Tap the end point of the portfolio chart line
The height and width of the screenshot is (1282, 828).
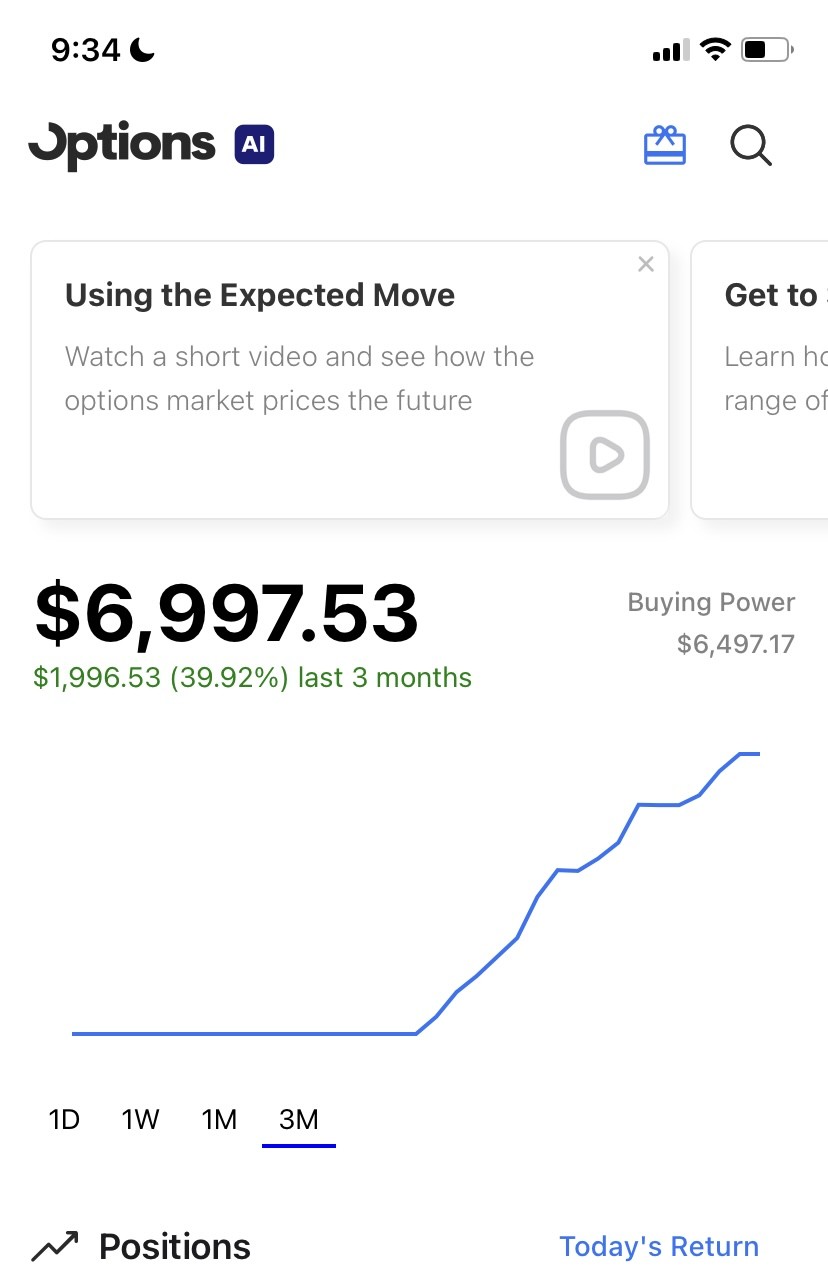click(759, 753)
